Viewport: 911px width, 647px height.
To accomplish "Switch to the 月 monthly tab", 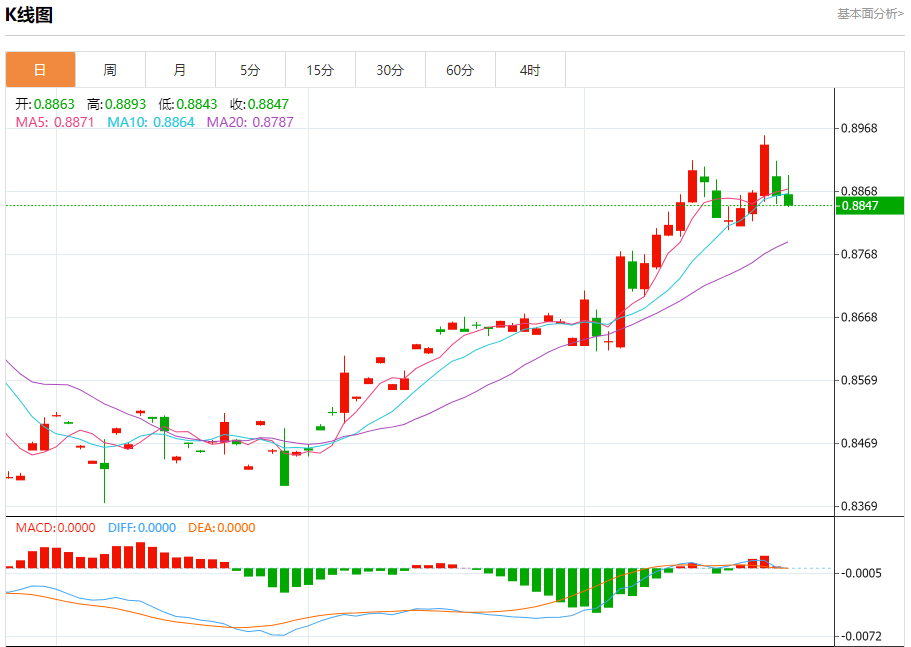I will [180, 70].
